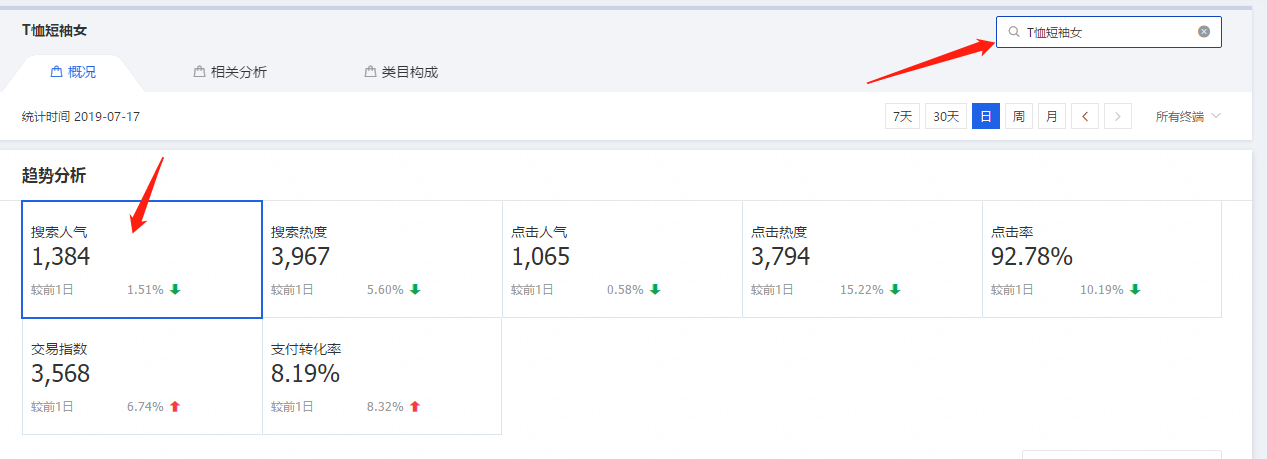Click the bag icon beside 概况 tab

(56, 72)
